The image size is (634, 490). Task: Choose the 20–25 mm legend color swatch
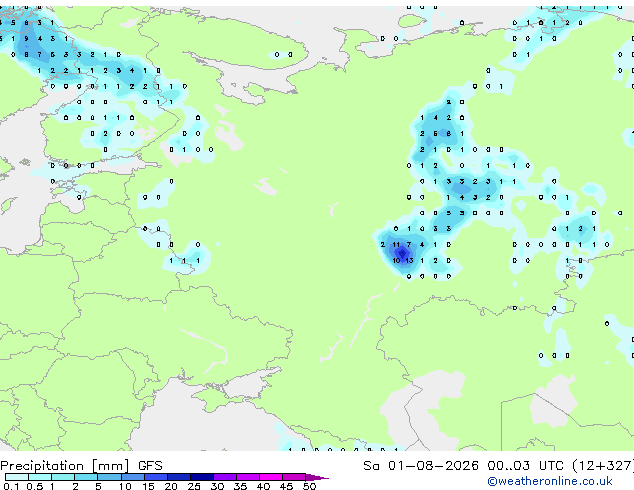(x=178, y=477)
